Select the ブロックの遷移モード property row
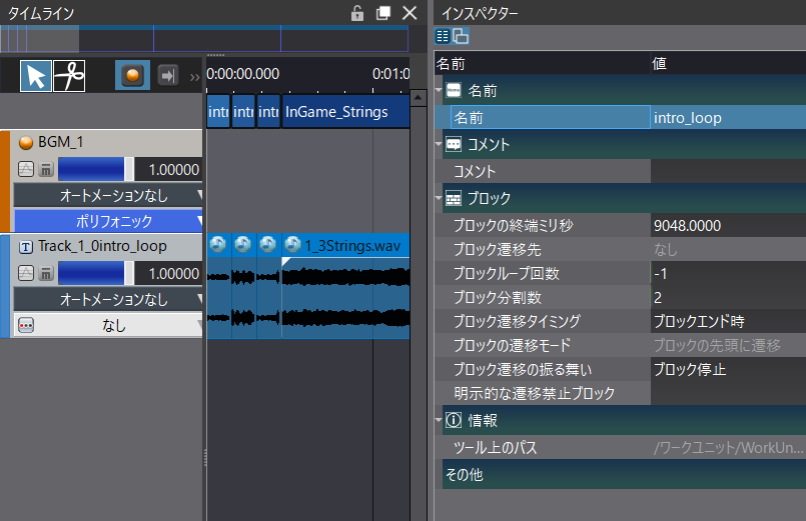 pyautogui.click(x=620, y=345)
